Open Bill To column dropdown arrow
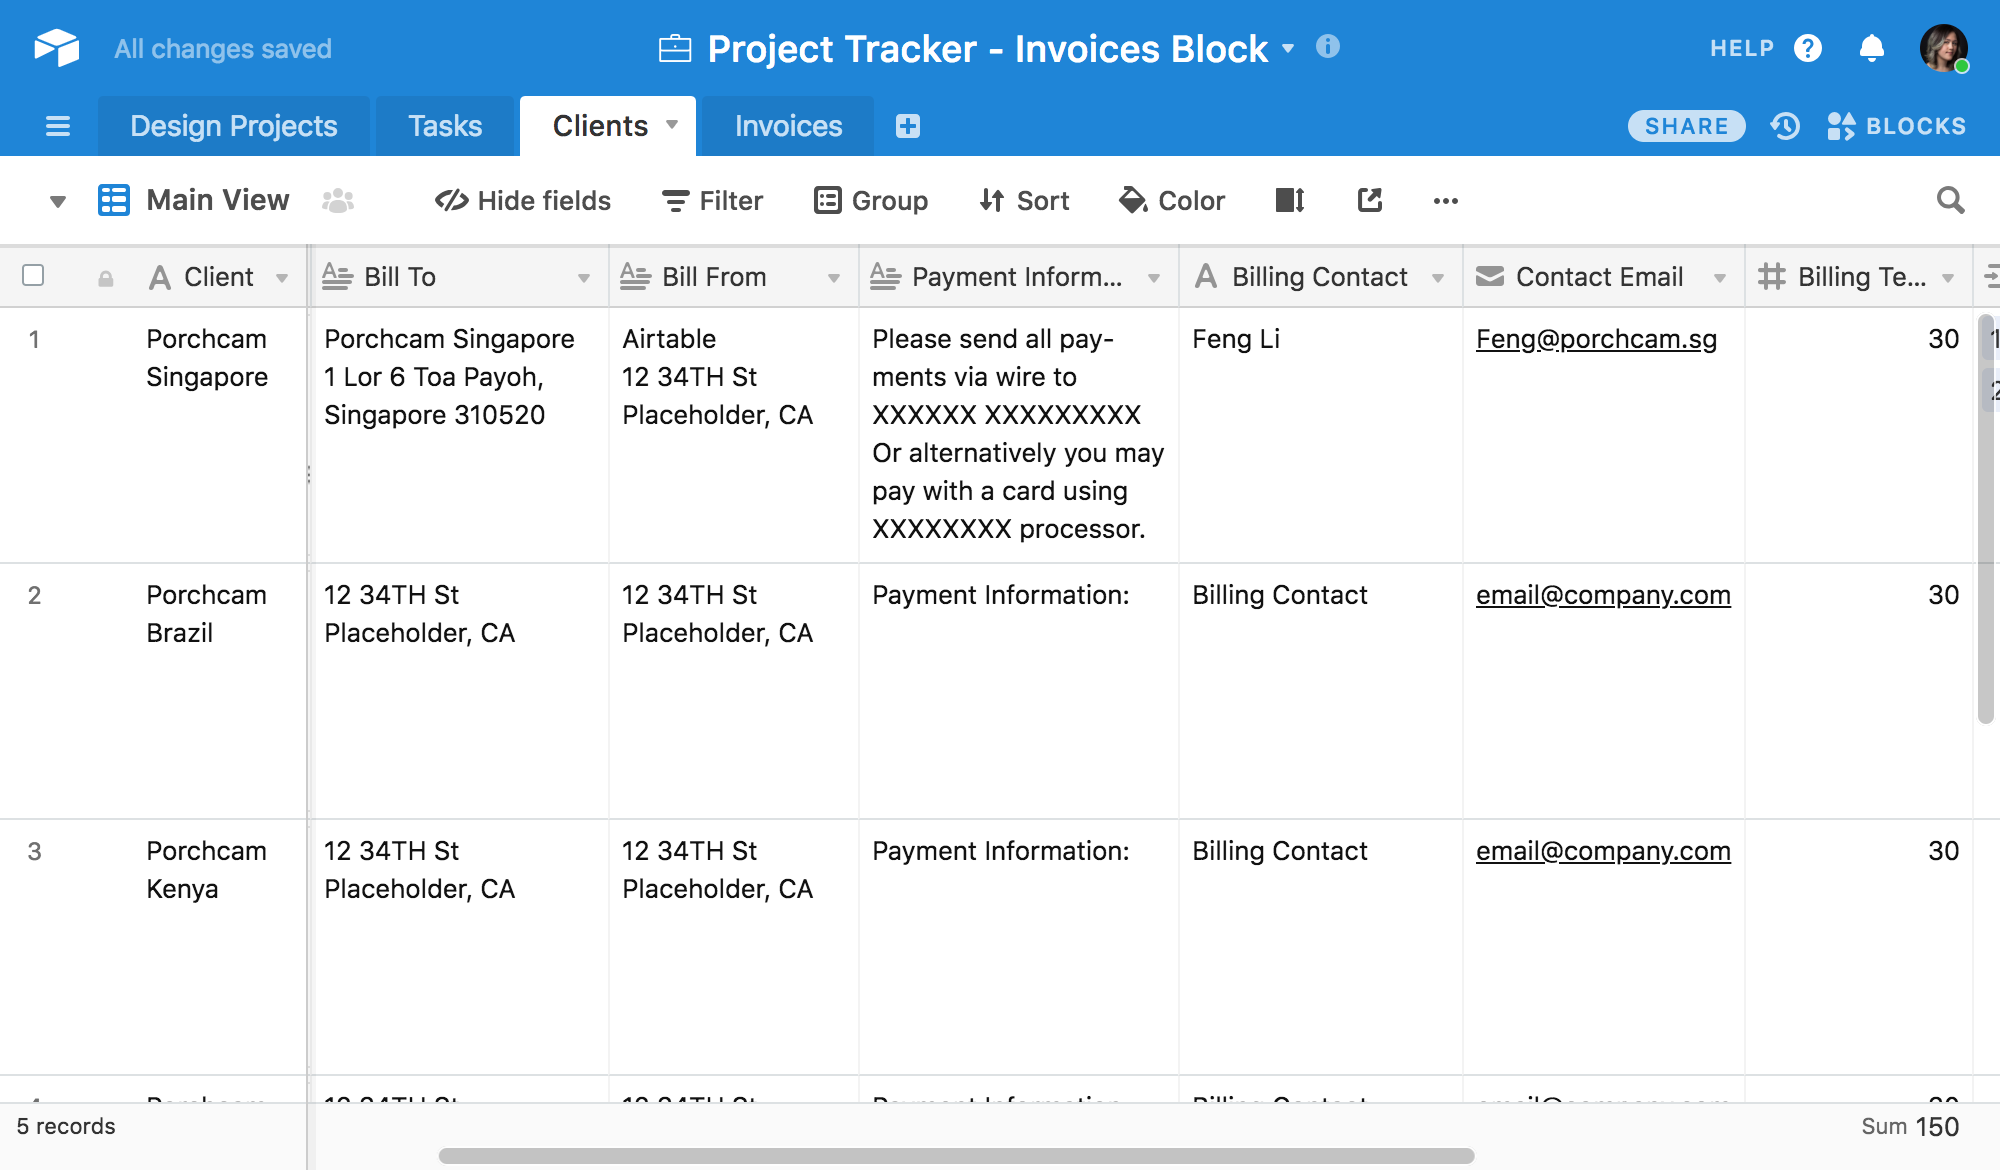2000x1170 pixels. (x=584, y=278)
